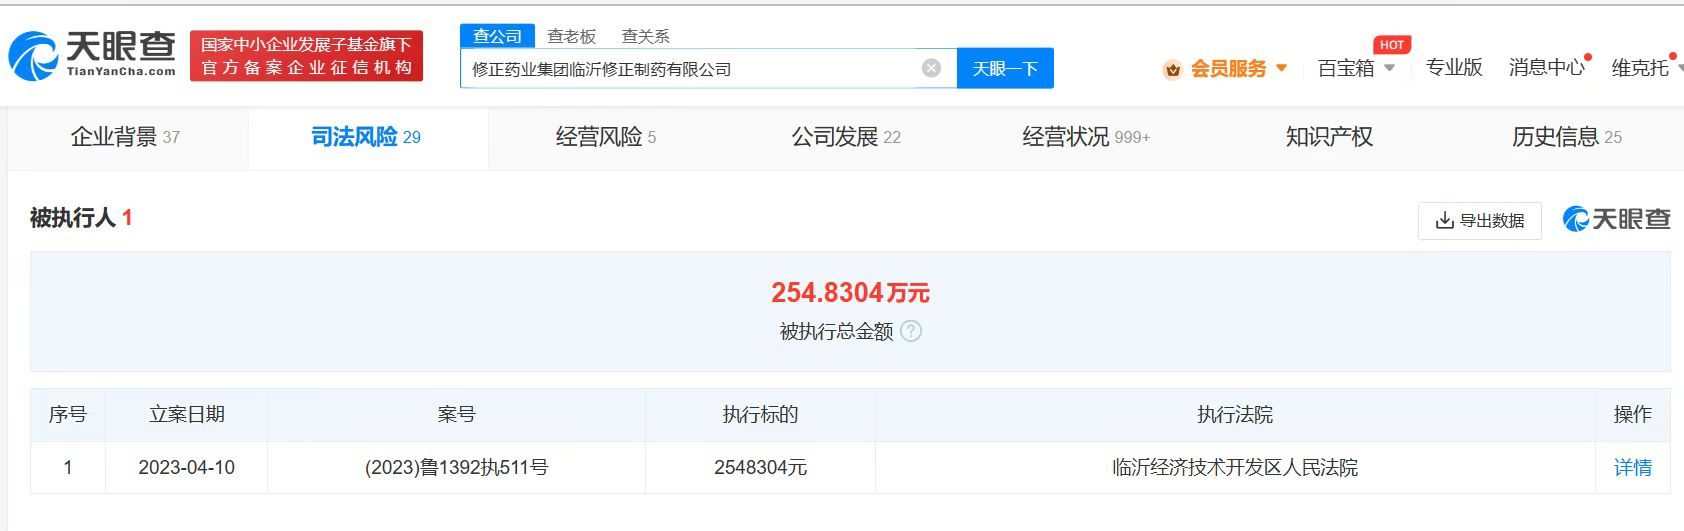Image resolution: width=1684 pixels, height=531 pixels.
Task: Click the date 2023-04-10 cell
Action: click(186, 467)
